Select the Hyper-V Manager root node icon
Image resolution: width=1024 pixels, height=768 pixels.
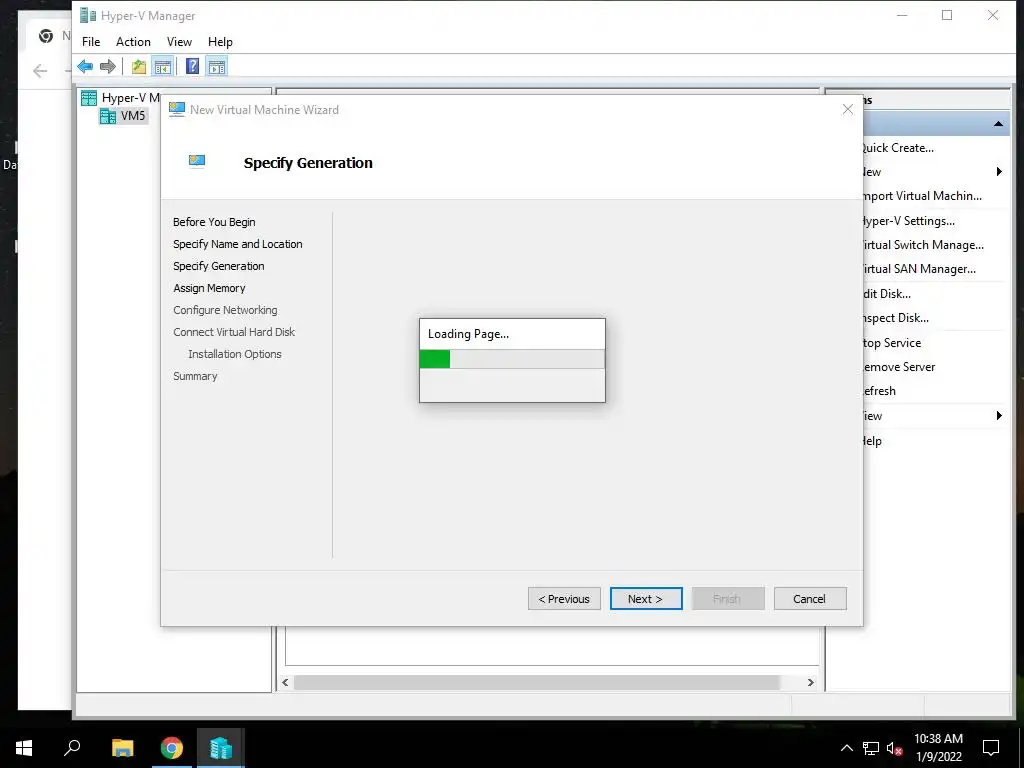coord(89,98)
